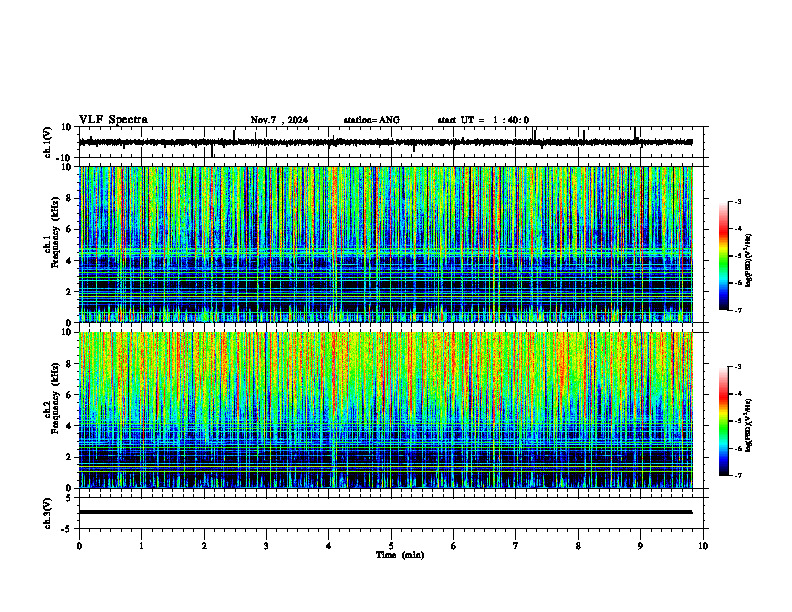792x612 pixels.
Task: Click the ch.1 spectrogram '8' kHz tick label
Action: point(69,198)
